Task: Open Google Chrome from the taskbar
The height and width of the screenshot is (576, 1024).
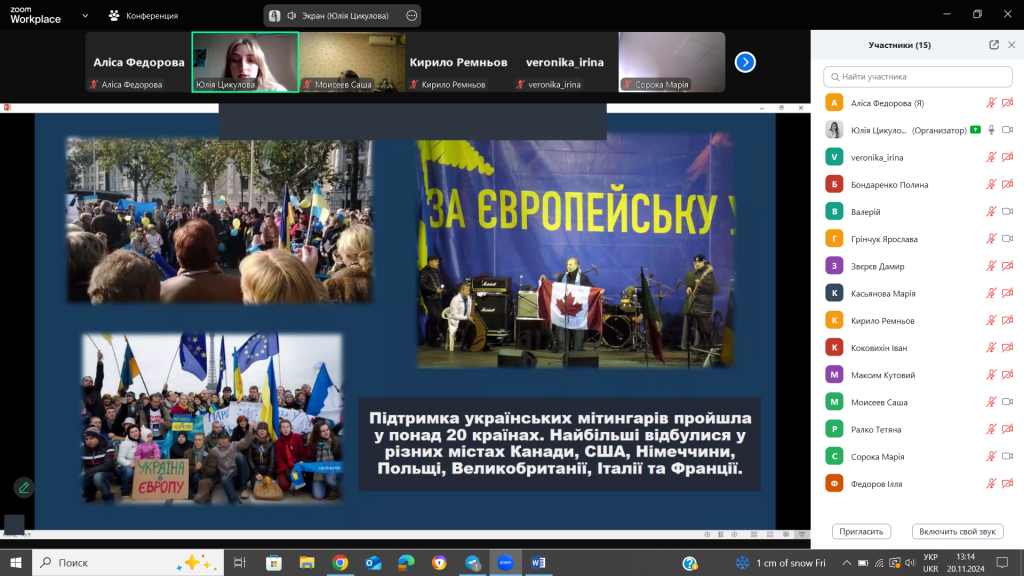Action: tap(340, 563)
